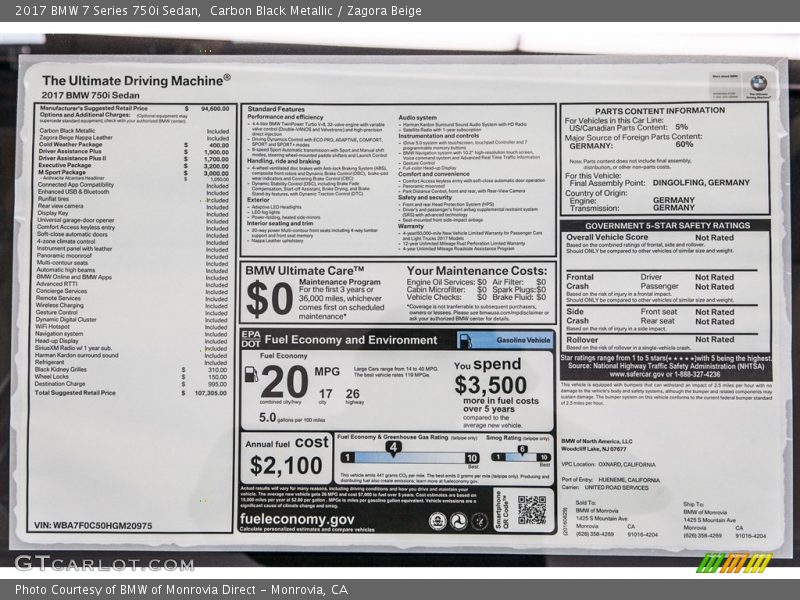This screenshot has width=800, height=600.
Task: Click the Side Crash Rear seat Not Rated value
Action: coord(714,322)
